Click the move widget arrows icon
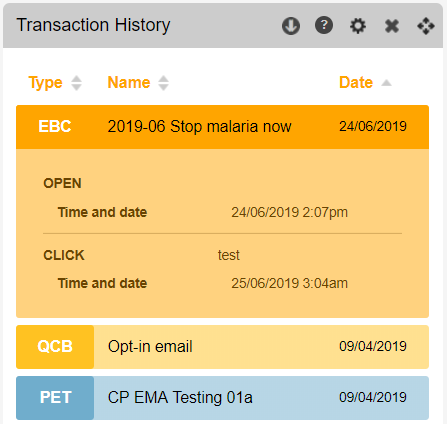 click(x=426, y=26)
